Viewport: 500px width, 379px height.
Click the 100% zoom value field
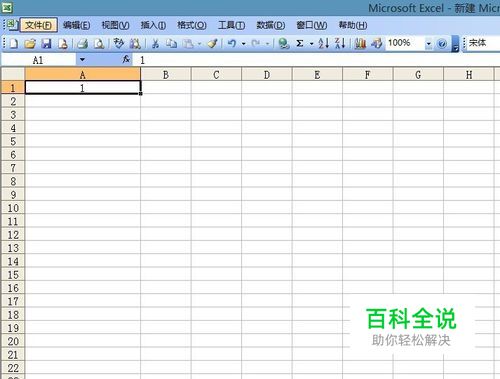(x=405, y=43)
